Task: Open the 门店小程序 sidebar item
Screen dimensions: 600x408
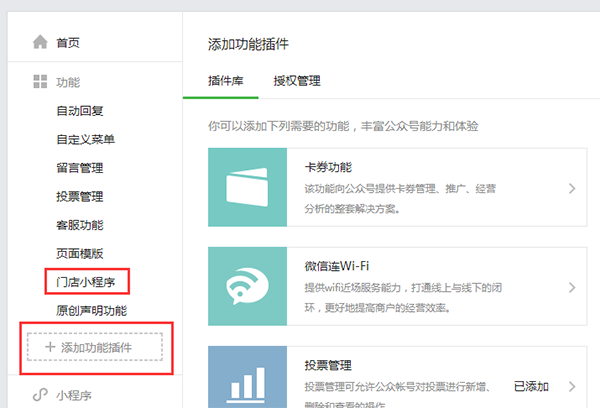Action: pos(86,282)
